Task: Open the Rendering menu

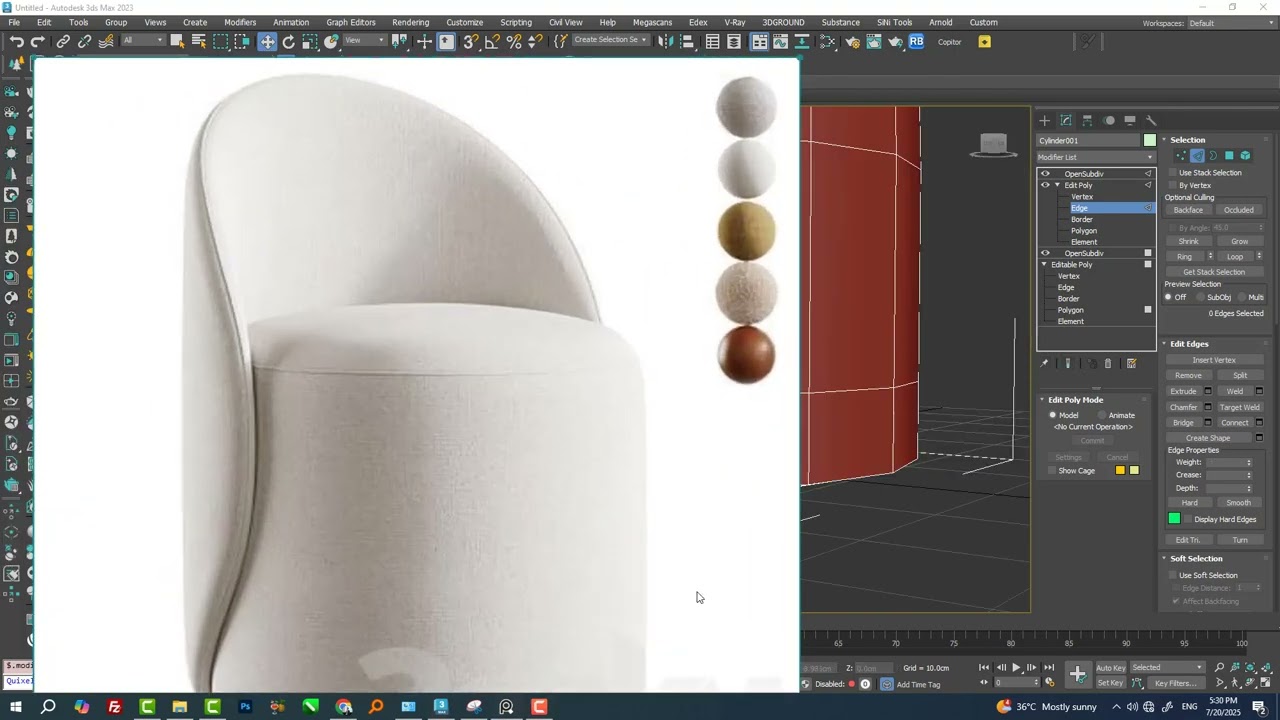Action: [410, 22]
